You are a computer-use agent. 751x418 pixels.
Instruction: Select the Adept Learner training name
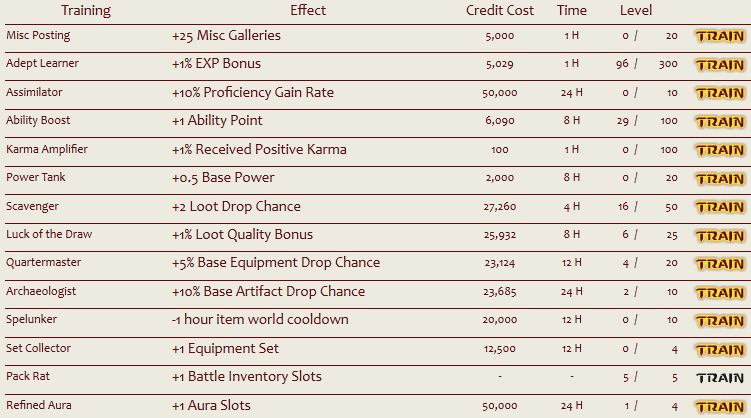coord(42,63)
